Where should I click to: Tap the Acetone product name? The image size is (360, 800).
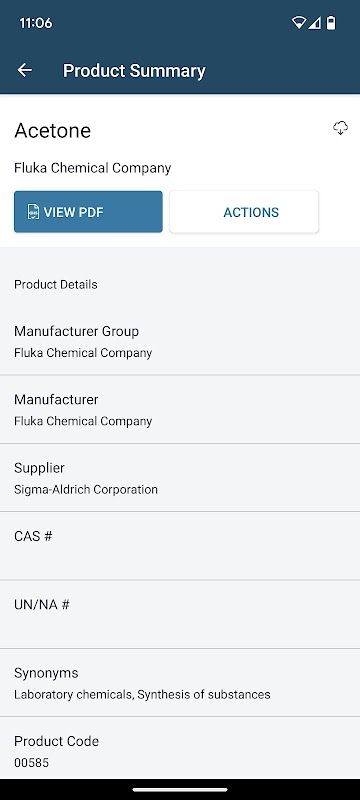pyautogui.click(x=53, y=131)
